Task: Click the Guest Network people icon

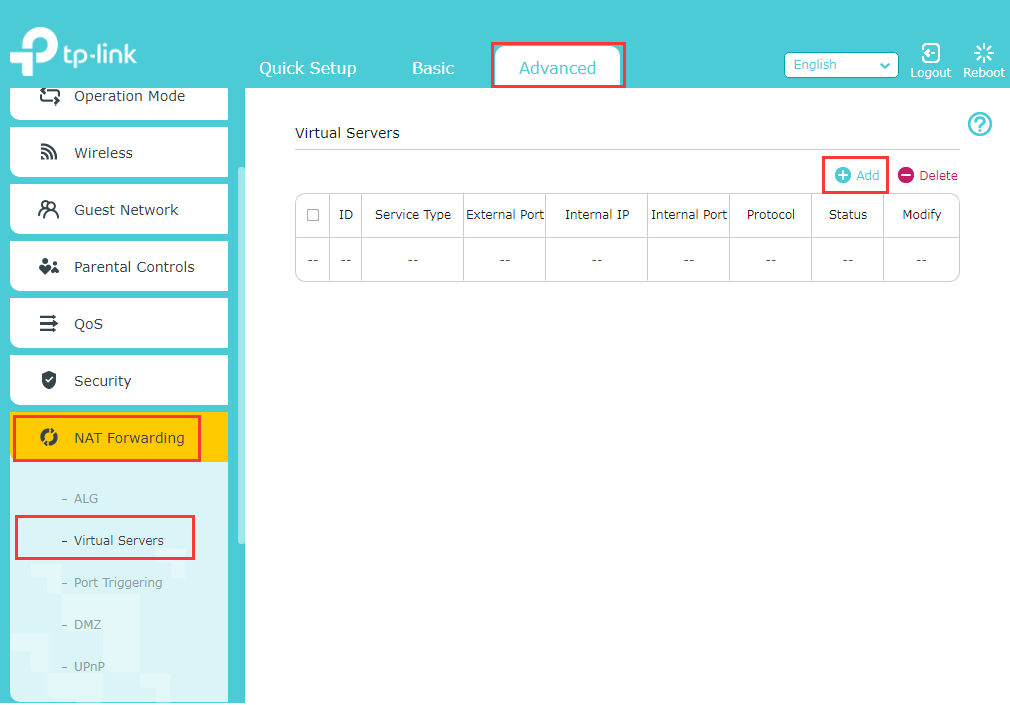Action: coord(48,209)
